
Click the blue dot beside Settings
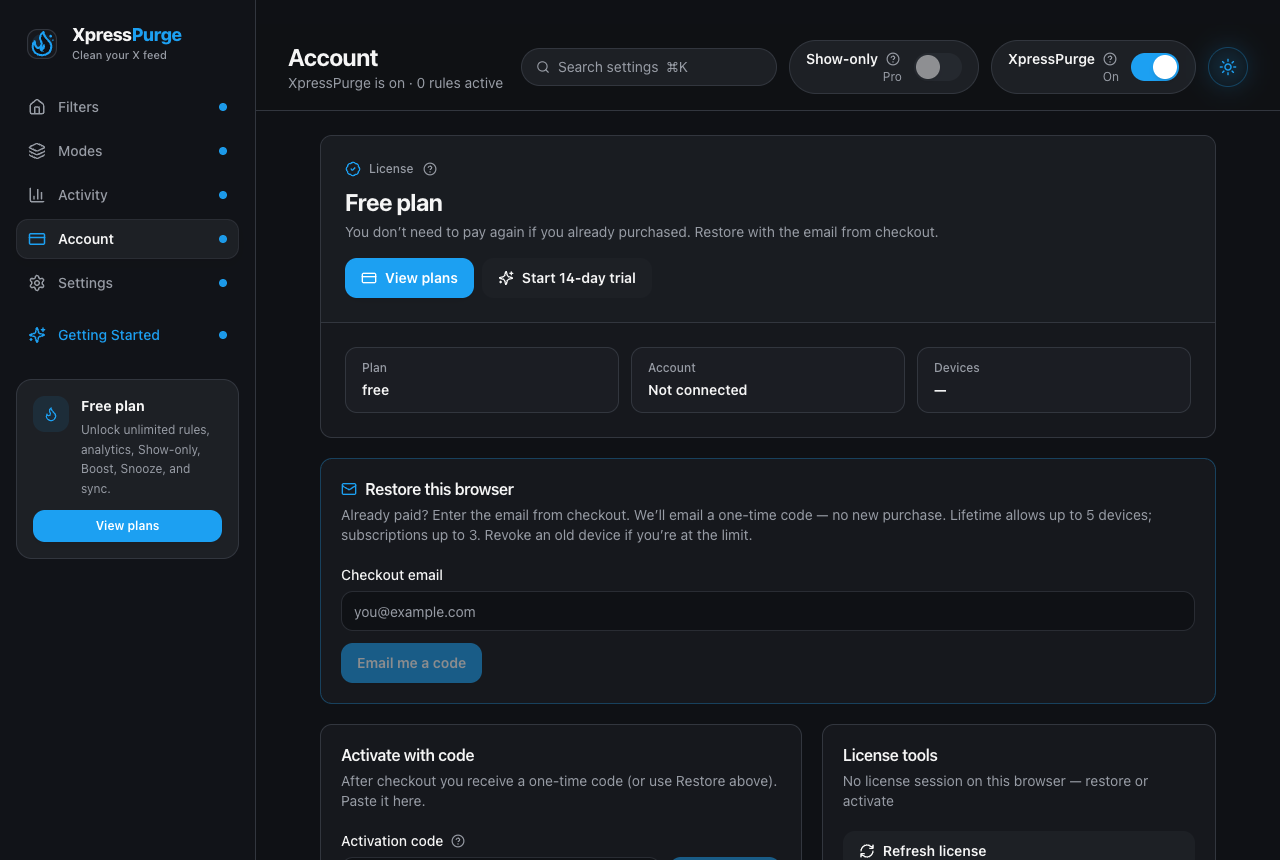click(223, 283)
